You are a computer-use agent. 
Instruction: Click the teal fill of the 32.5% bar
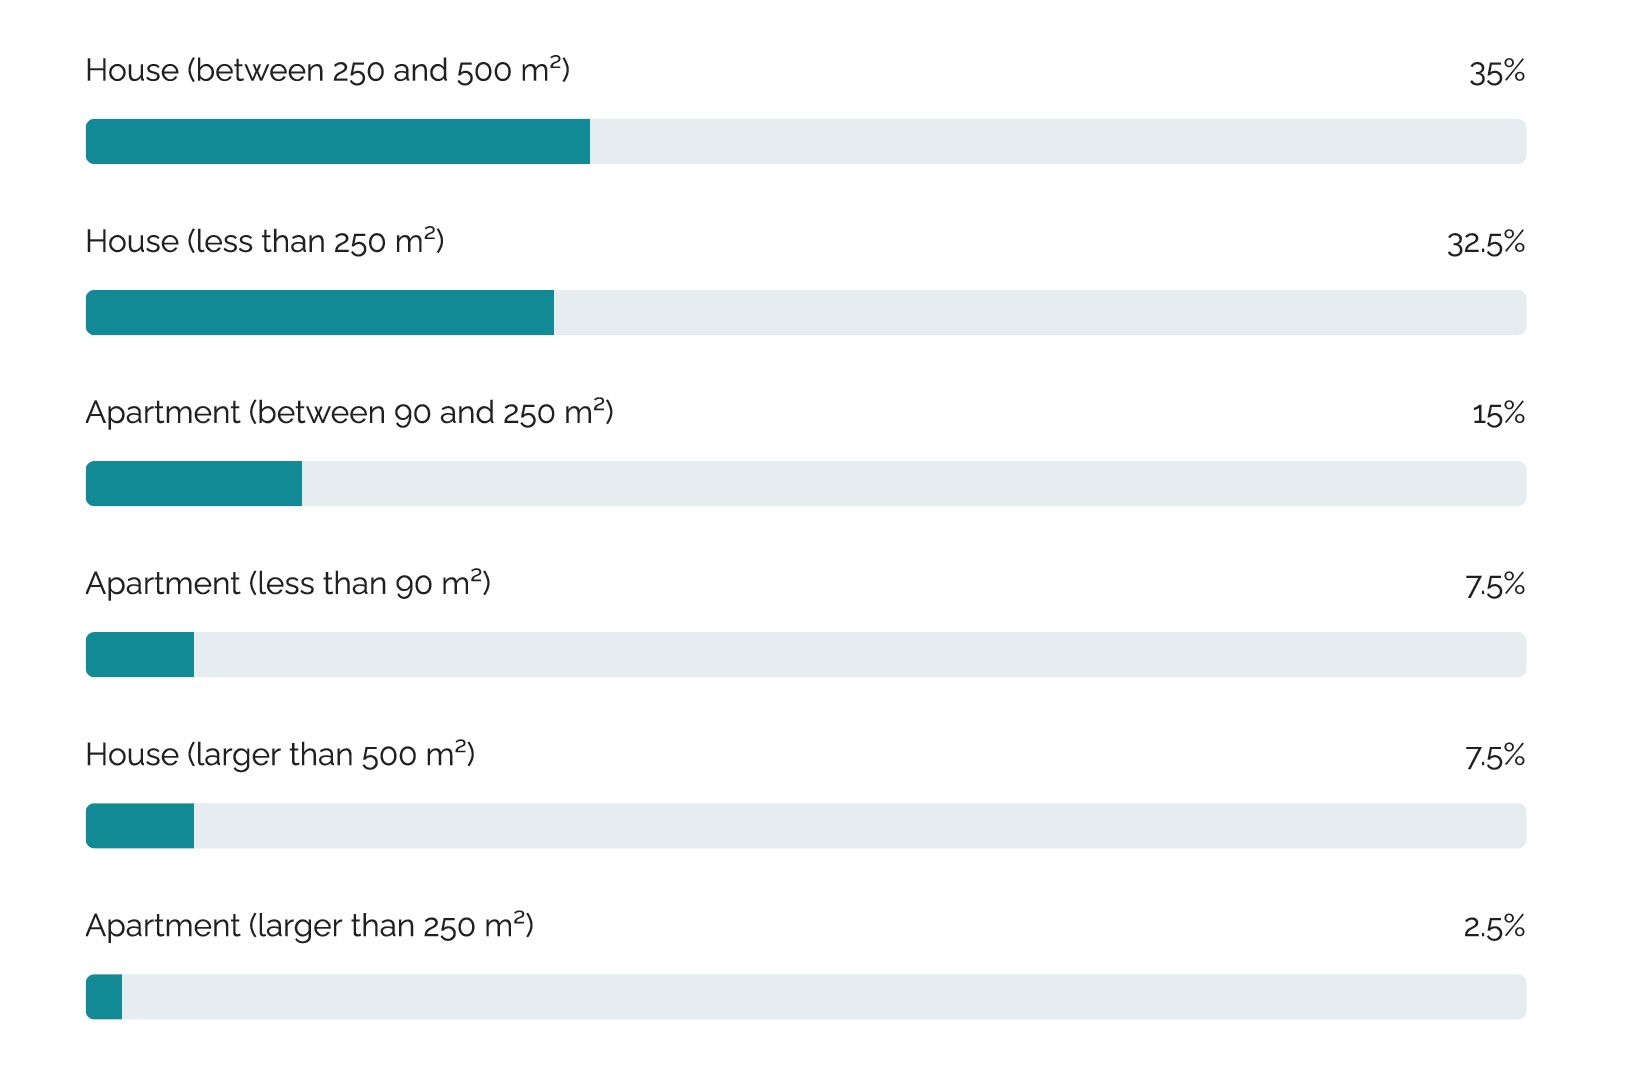320,312
